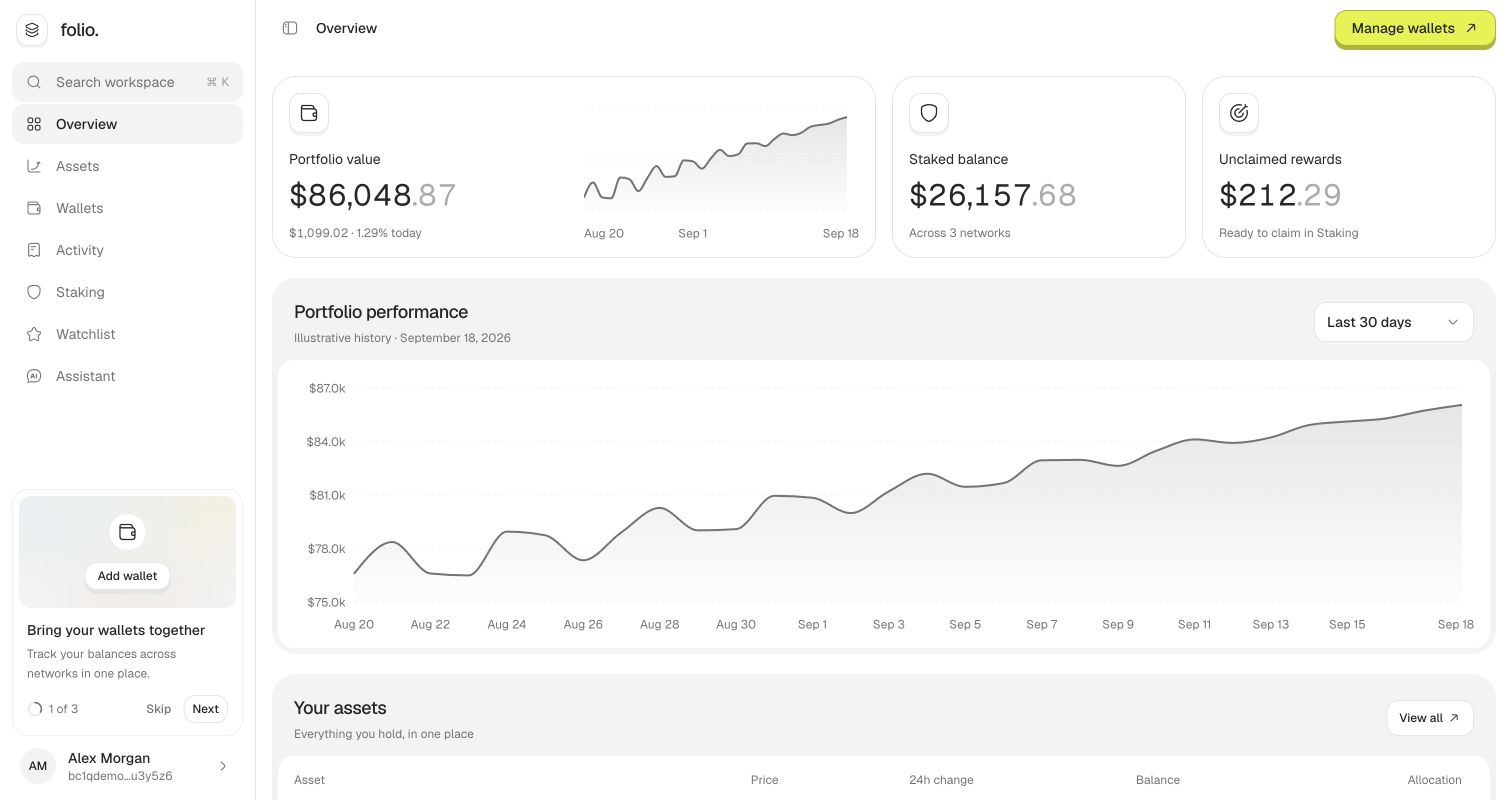The image size is (1512, 800).
Task: Click the Staking shield icon in sidebar
Action: (34, 292)
